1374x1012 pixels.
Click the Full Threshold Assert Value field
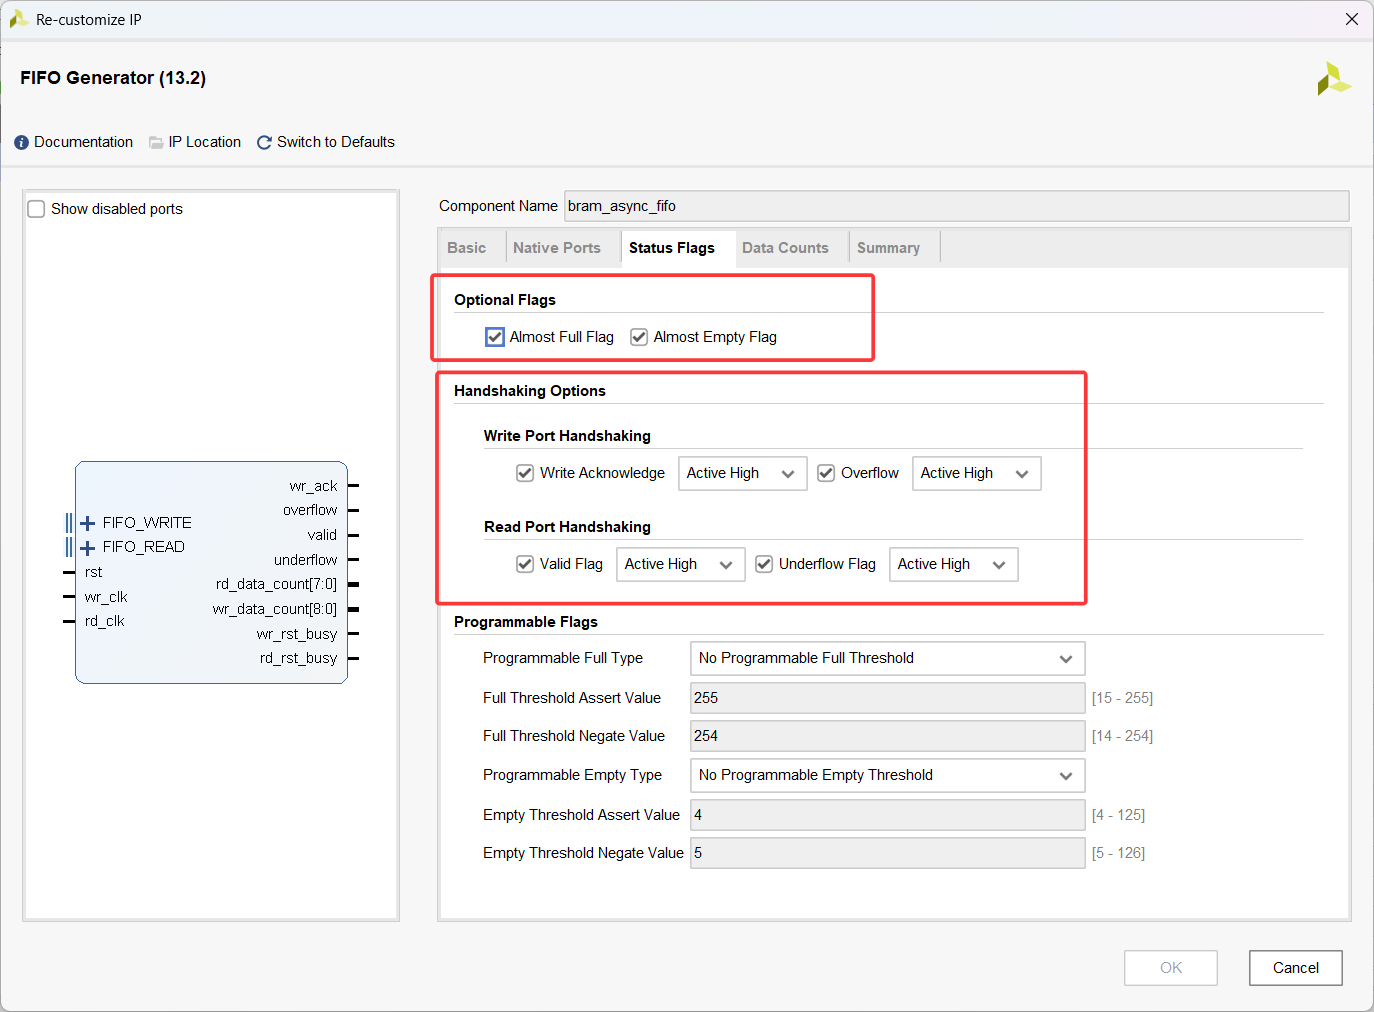tap(888, 698)
